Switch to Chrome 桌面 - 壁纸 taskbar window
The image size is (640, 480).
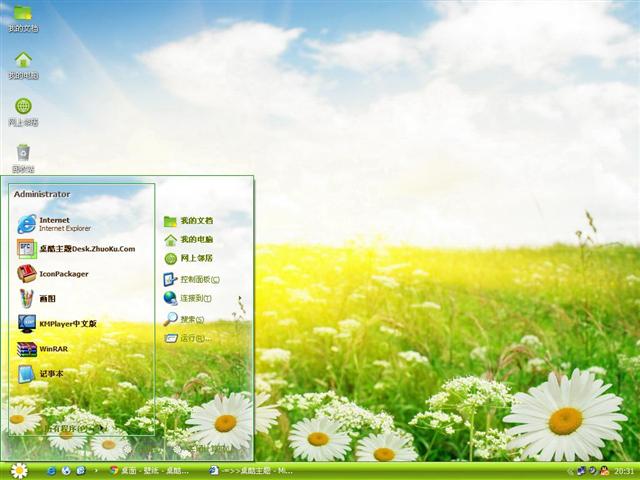(x=149, y=471)
